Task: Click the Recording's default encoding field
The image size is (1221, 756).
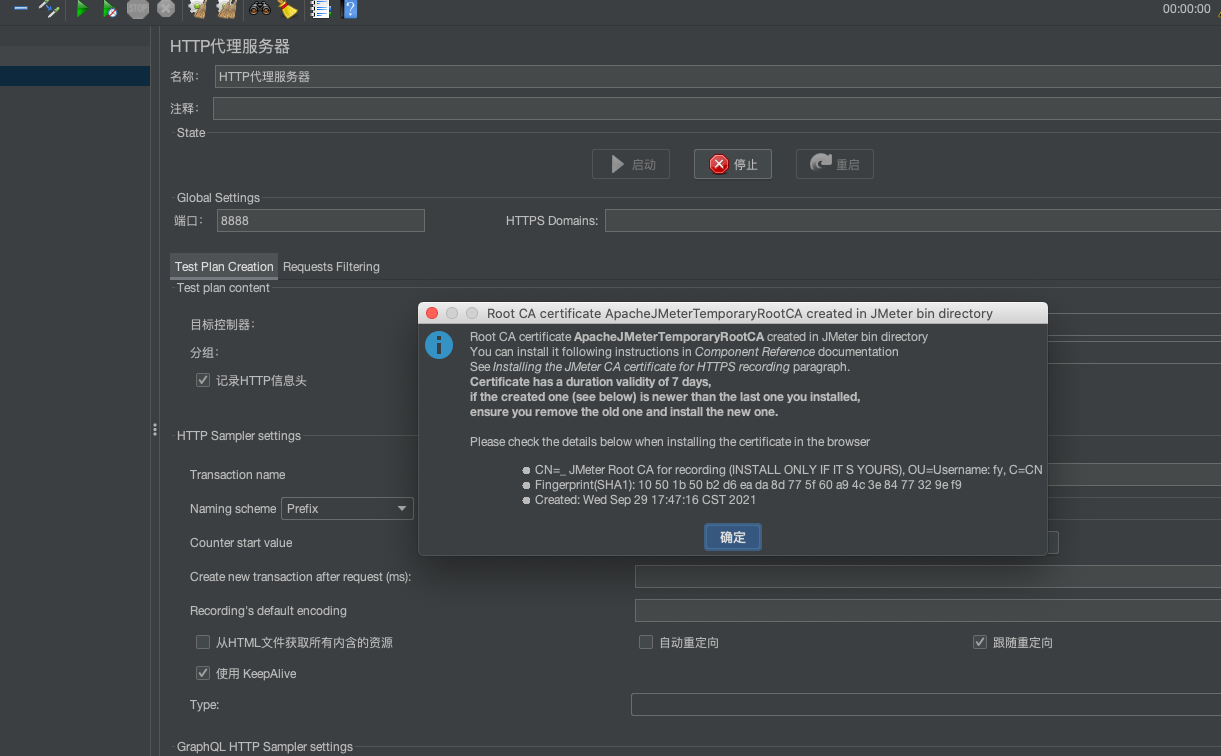Action: [928, 611]
